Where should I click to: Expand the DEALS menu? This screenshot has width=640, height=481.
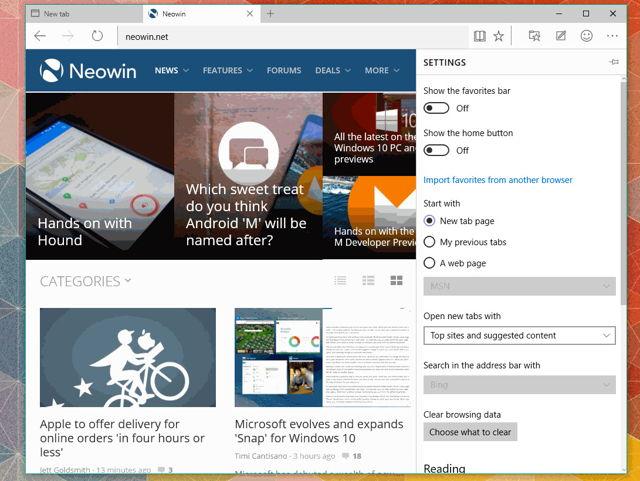tap(333, 70)
